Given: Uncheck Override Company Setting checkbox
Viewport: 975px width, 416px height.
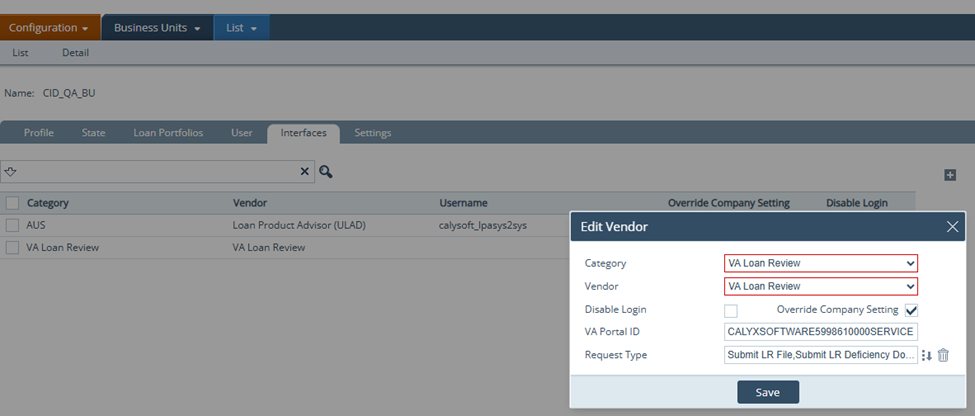Looking at the screenshot, I should tap(911, 310).
